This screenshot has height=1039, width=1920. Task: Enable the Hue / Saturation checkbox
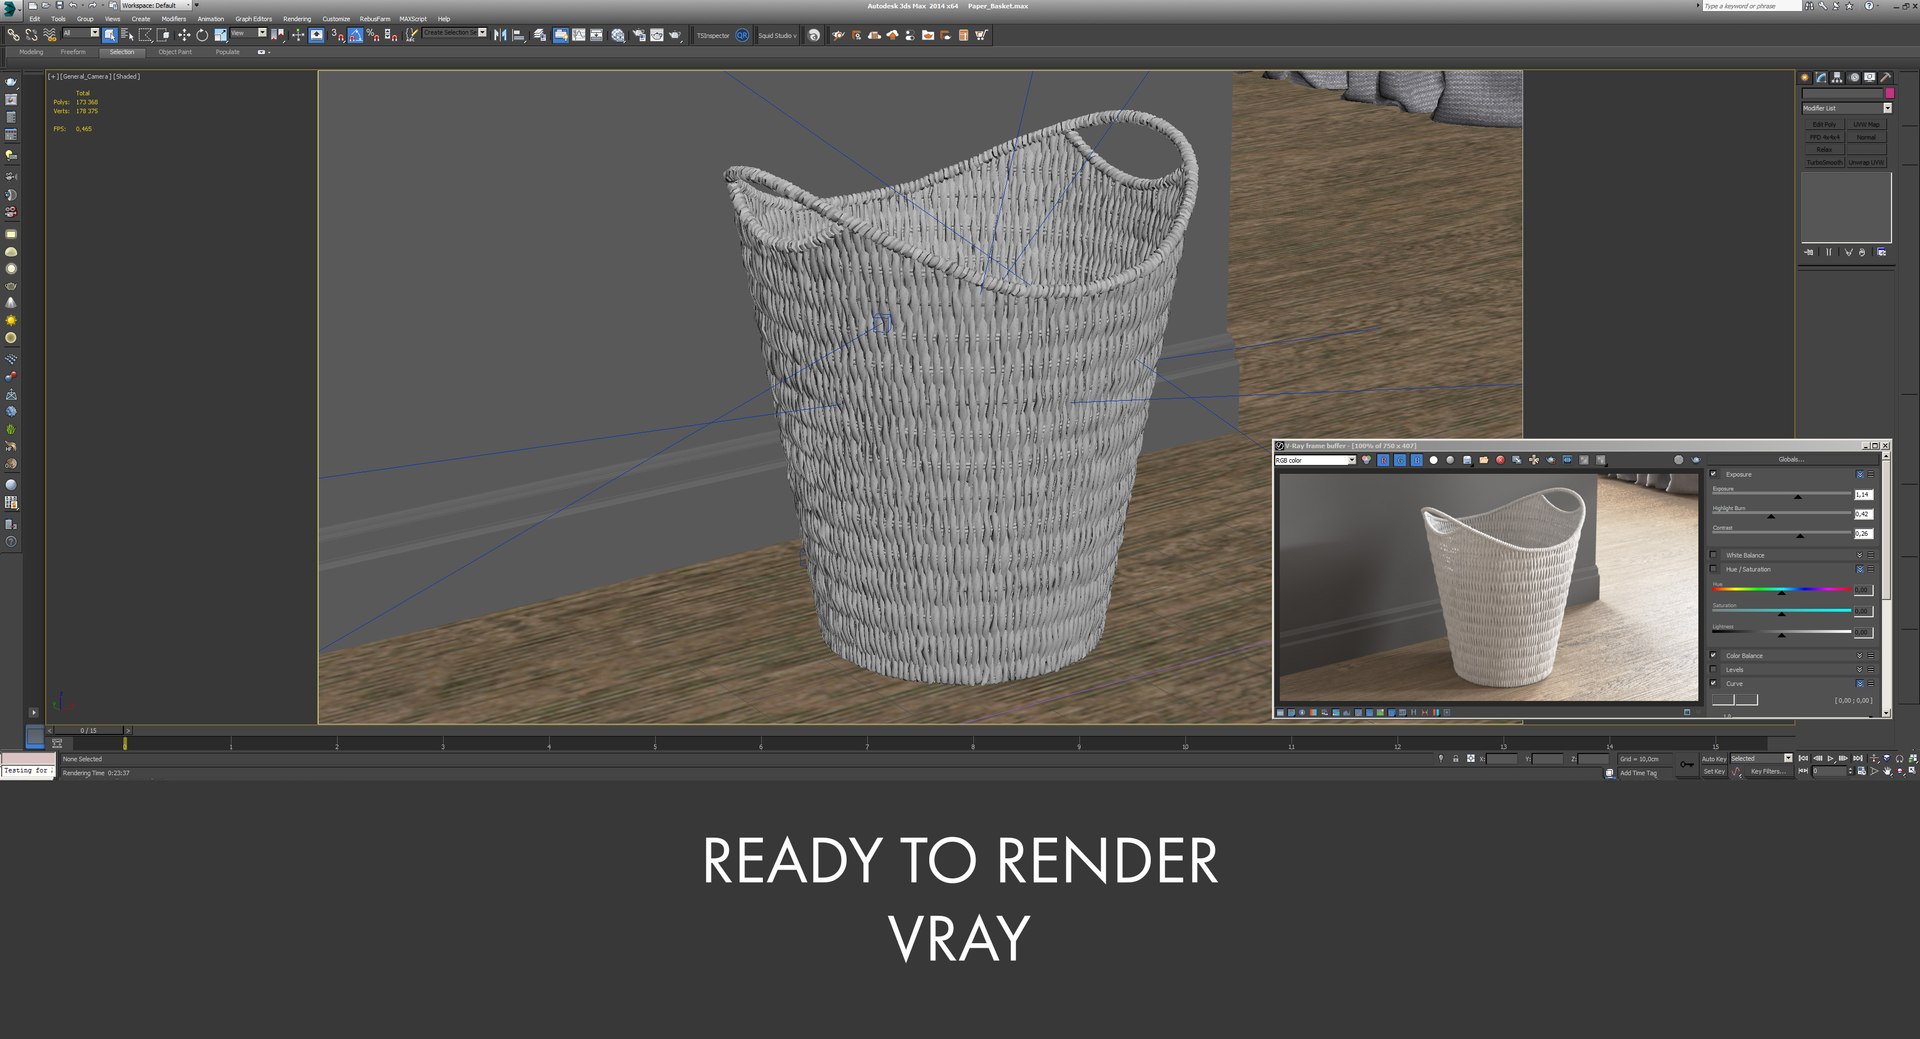[x=1713, y=569]
